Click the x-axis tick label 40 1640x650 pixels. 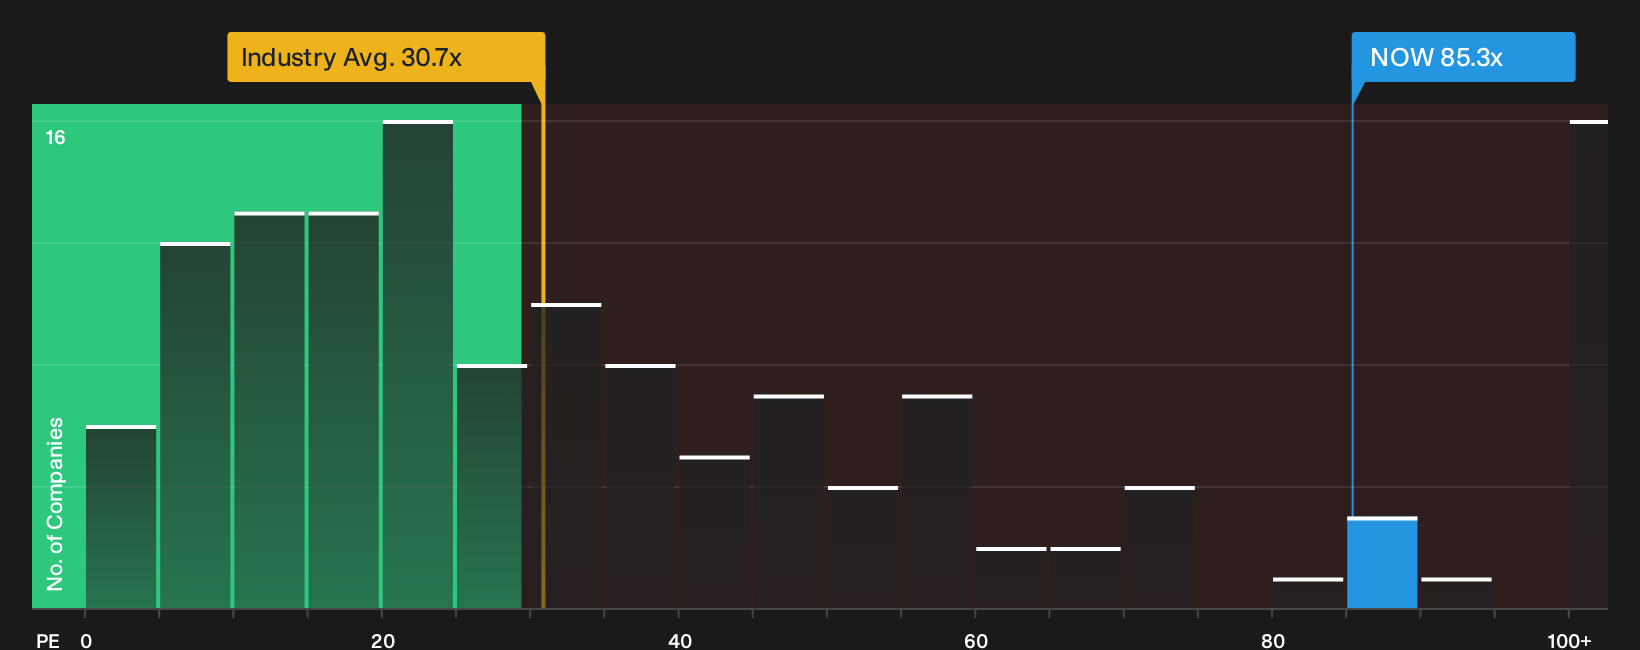[x=680, y=641]
